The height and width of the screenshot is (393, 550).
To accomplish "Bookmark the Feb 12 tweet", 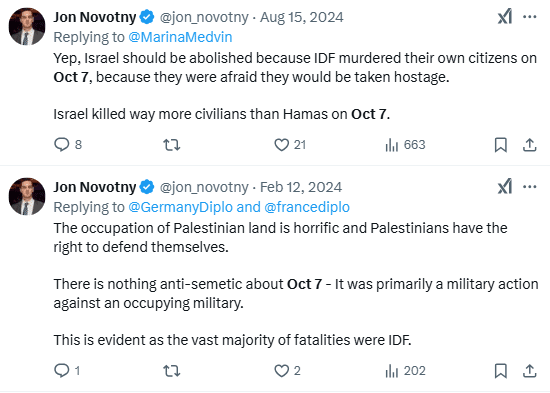I will (501, 371).
